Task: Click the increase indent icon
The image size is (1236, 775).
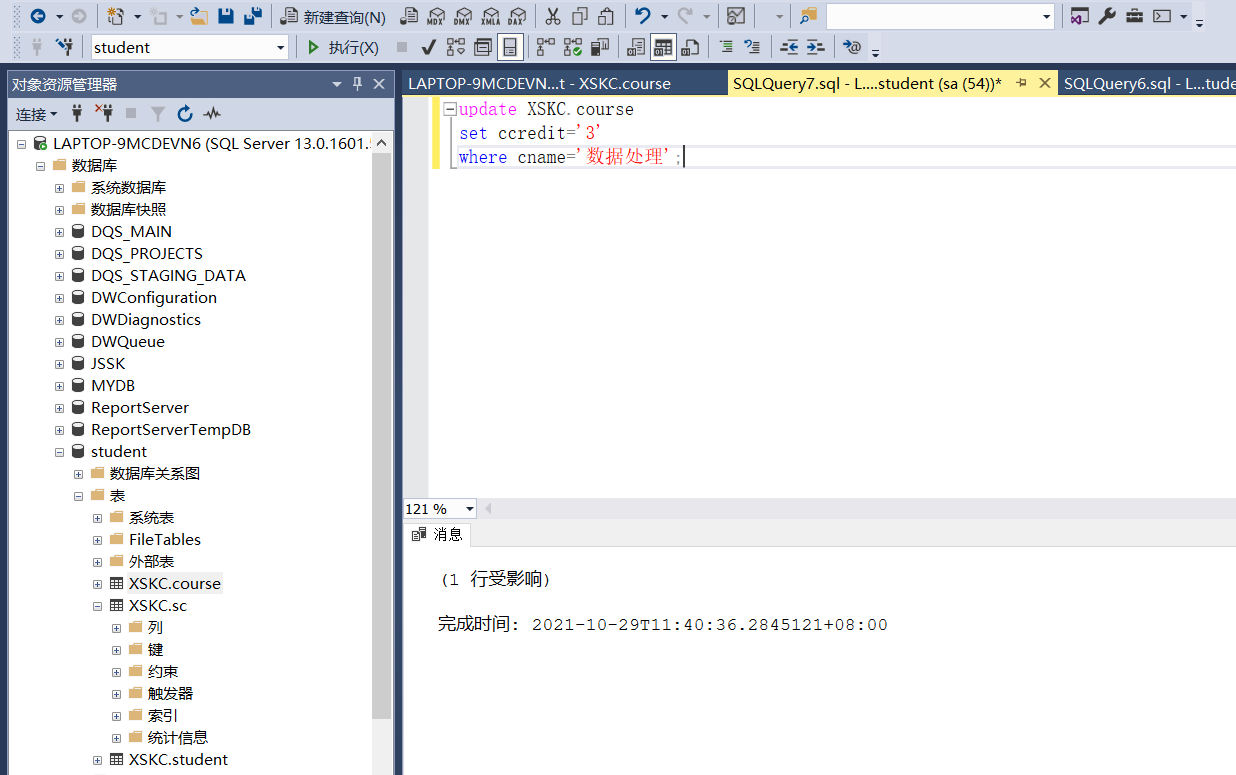Action: pos(816,47)
